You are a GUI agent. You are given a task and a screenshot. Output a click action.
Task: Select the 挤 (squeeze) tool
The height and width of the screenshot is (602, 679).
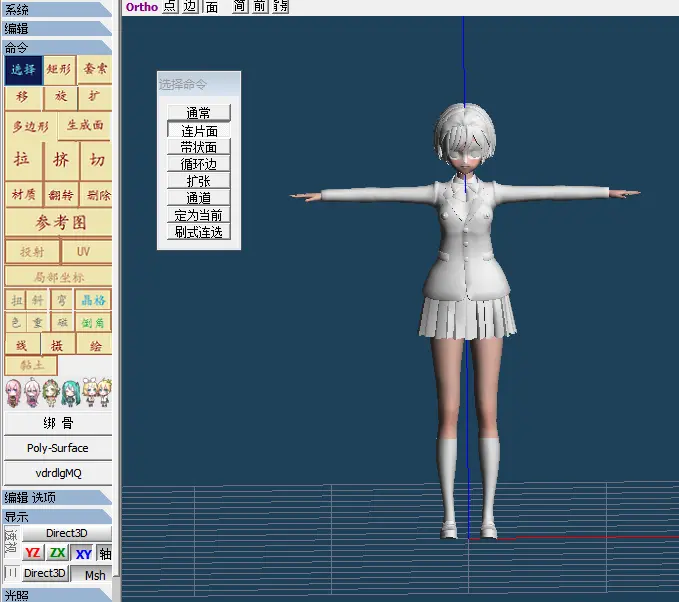[61, 160]
